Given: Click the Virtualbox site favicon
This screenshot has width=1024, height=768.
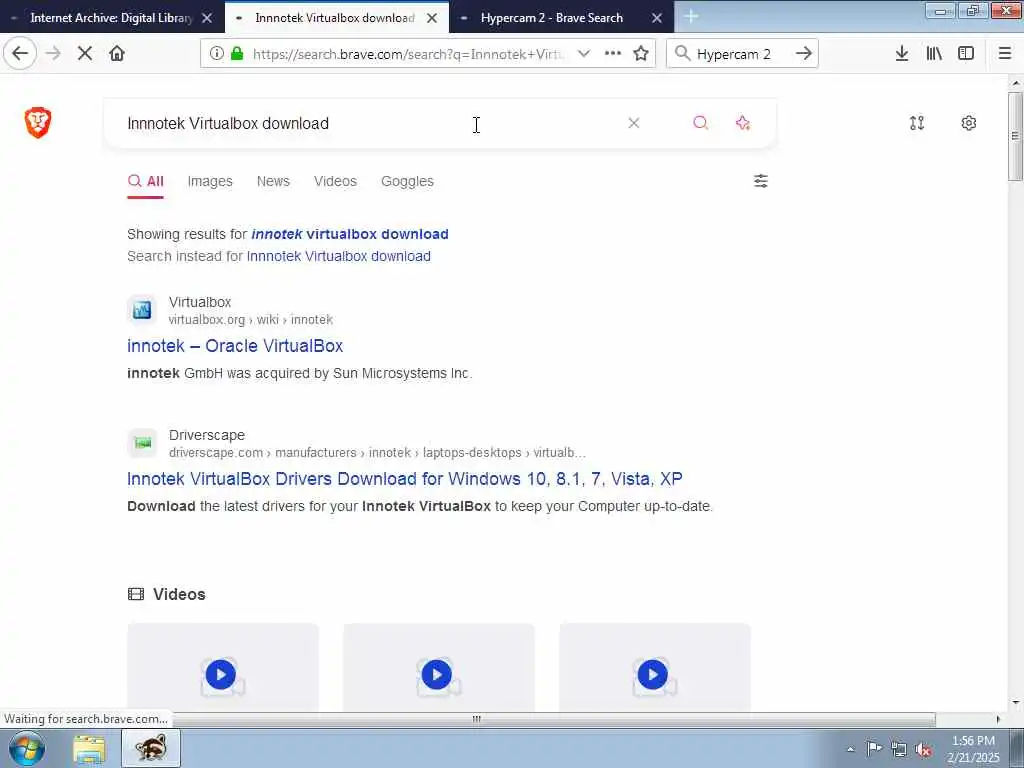Looking at the screenshot, I should (142, 310).
